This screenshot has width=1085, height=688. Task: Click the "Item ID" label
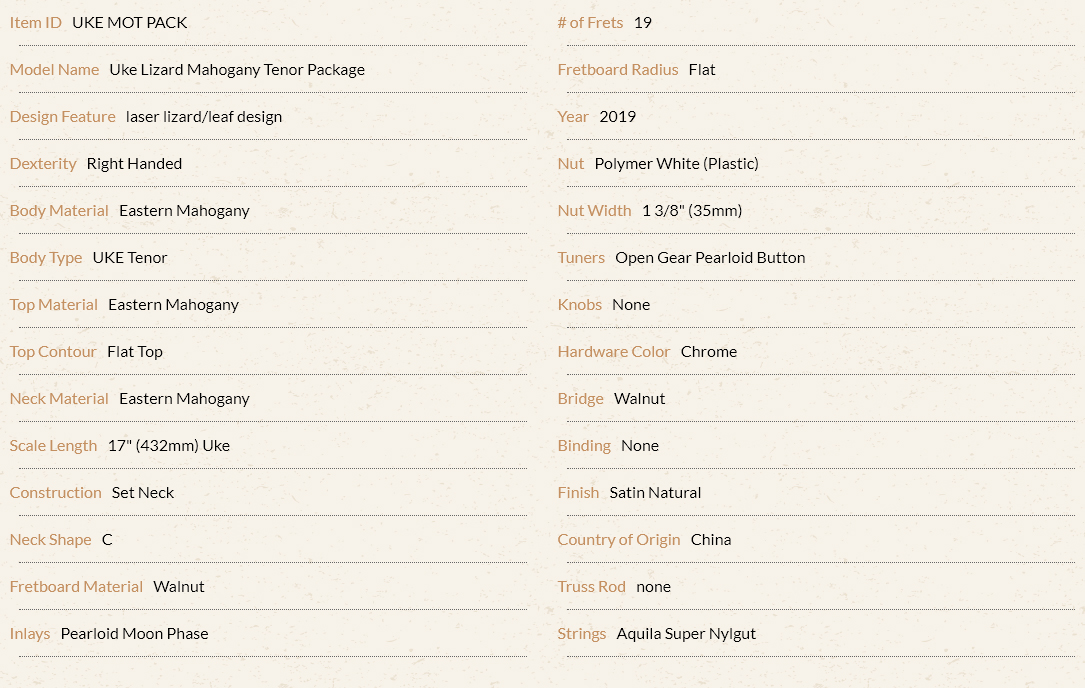click(35, 23)
